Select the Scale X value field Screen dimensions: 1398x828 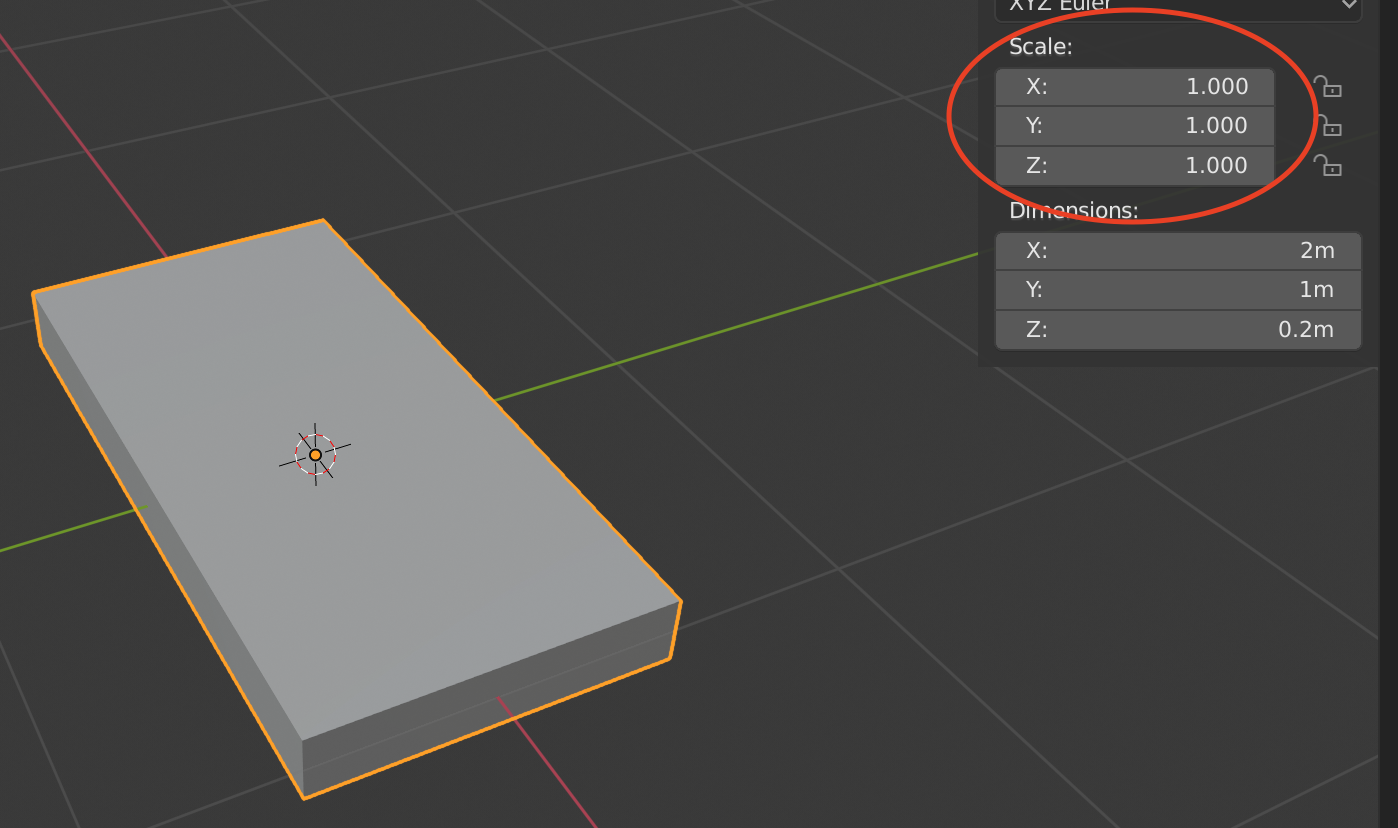pyautogui.click(x=1135, y=87)
